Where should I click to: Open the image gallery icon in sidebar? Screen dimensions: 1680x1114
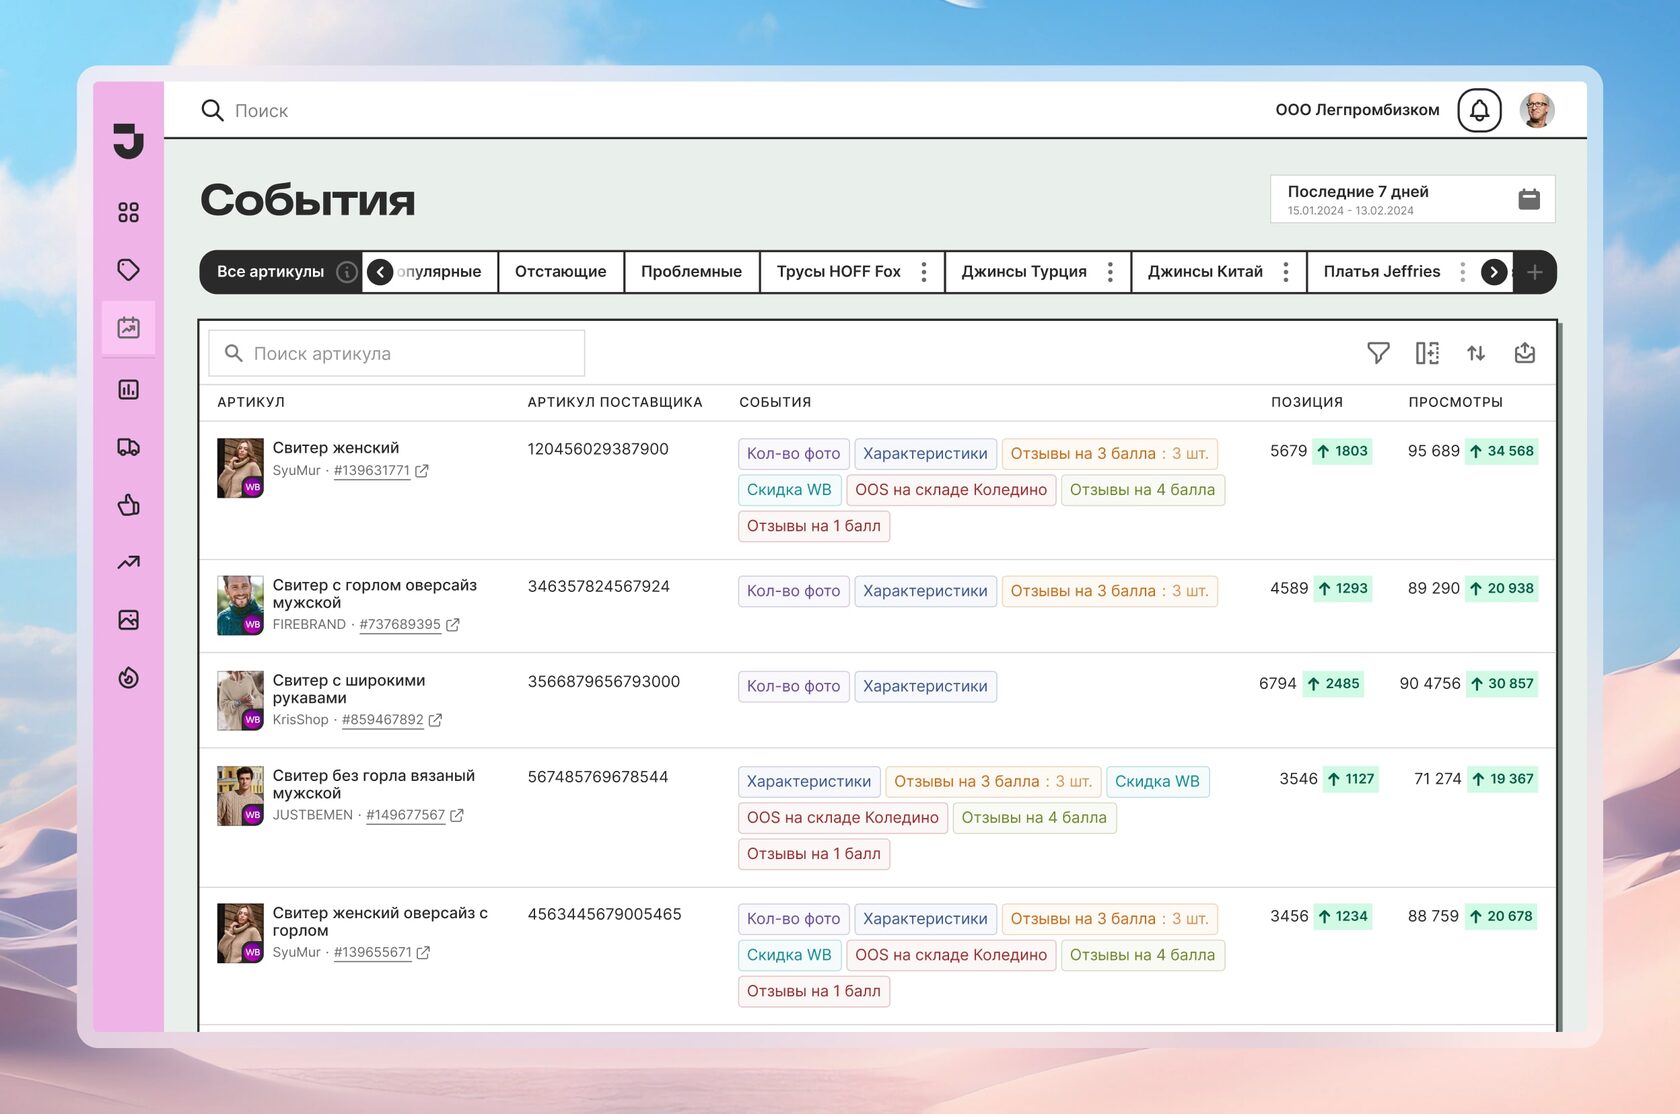pyautogui.click(x=128, y=620)
